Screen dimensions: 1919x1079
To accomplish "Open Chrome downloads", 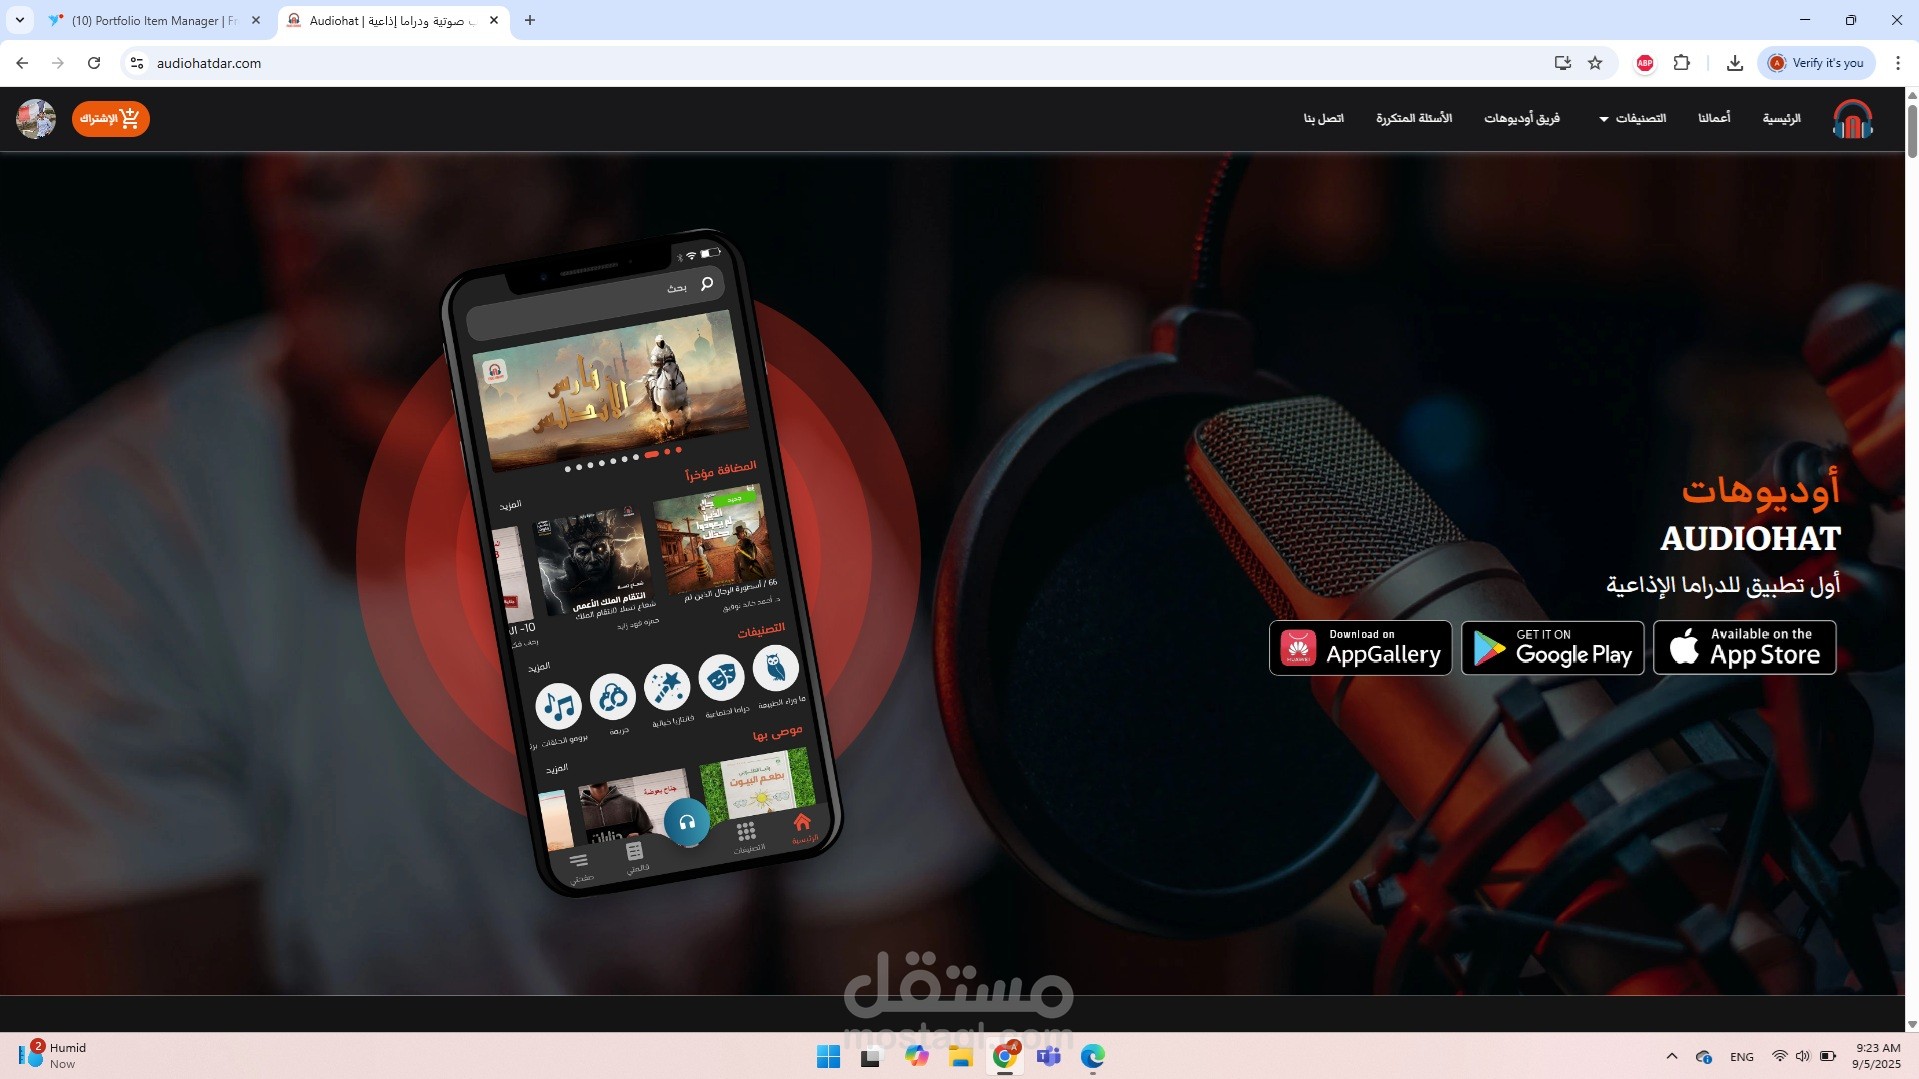I will (x=1735, y=63).
